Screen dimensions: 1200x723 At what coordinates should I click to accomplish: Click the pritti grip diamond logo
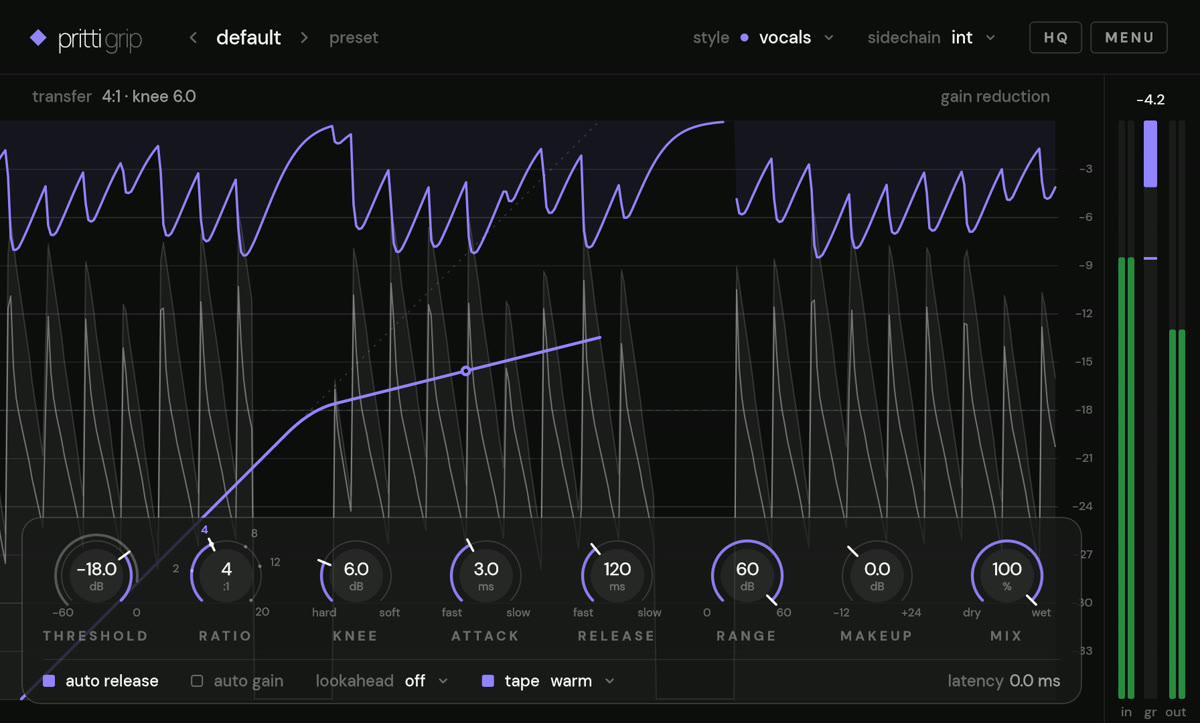point(38,38)
